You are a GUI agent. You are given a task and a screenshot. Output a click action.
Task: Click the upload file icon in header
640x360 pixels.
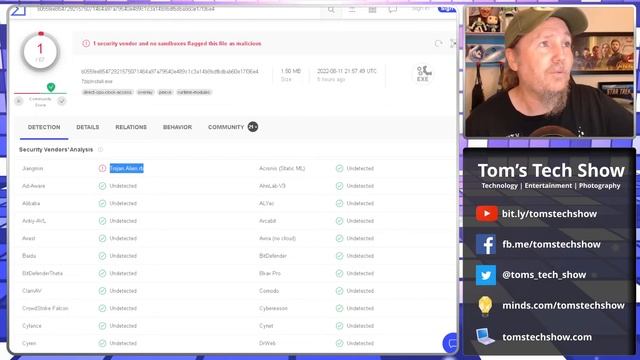click(x=352, y=9)
